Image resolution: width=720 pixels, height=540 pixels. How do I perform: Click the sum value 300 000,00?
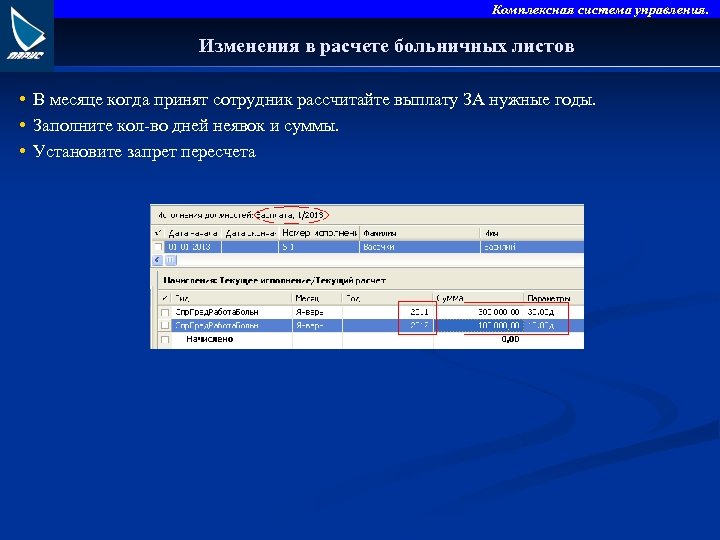pyautogui.click(x=499, y=312)
